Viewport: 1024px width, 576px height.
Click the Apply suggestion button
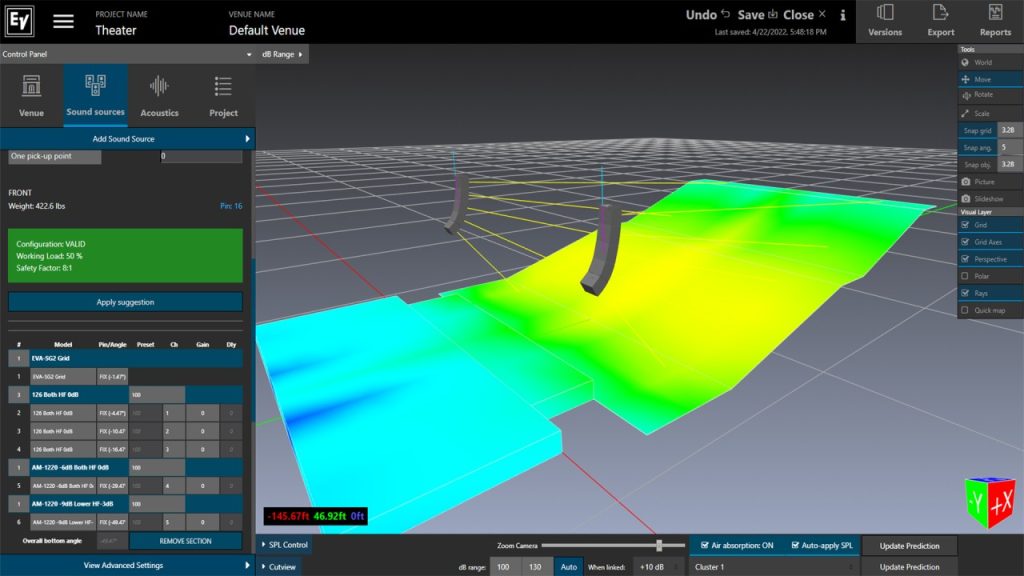(125, 302)
